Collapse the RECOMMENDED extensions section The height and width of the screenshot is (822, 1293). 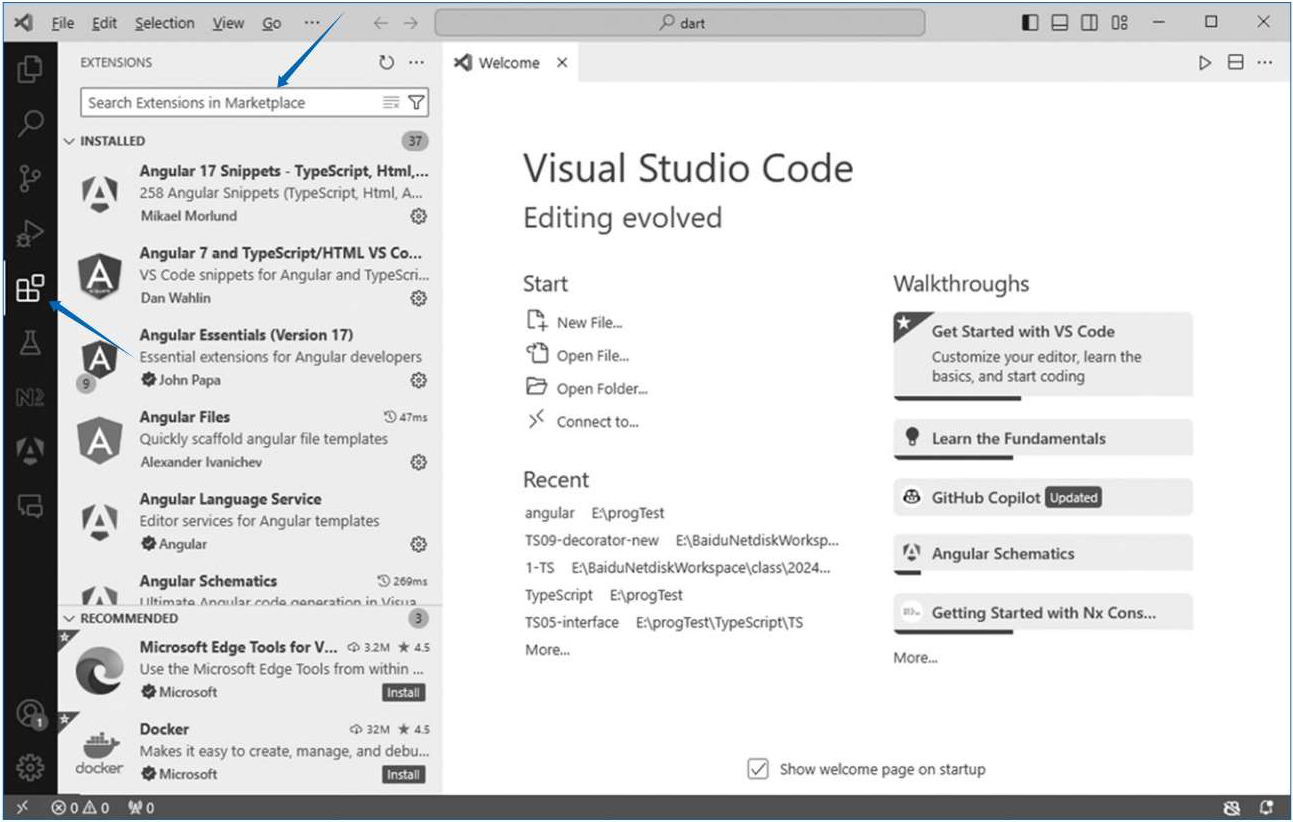pyautogui.click(x=70, y=619)
